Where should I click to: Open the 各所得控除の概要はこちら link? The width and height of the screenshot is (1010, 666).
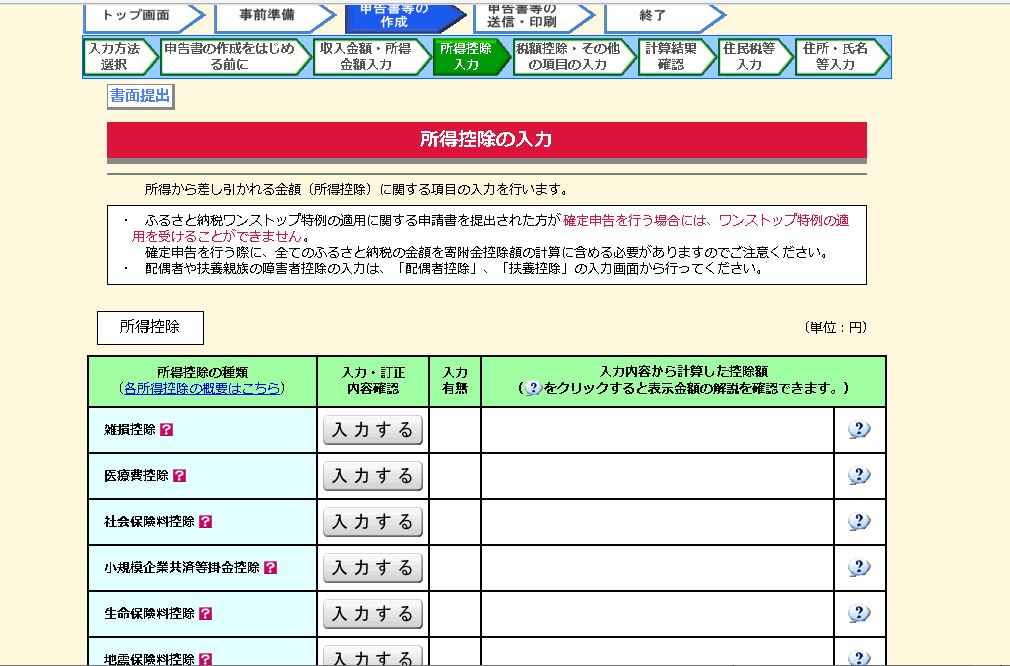202,388
